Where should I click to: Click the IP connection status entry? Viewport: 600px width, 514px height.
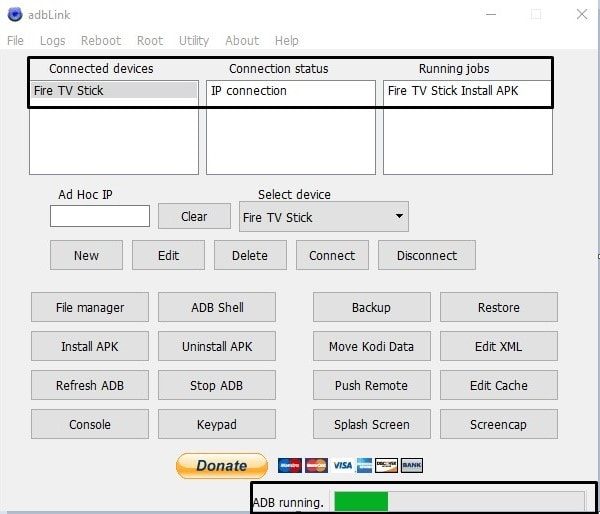(x=249, y=91)
